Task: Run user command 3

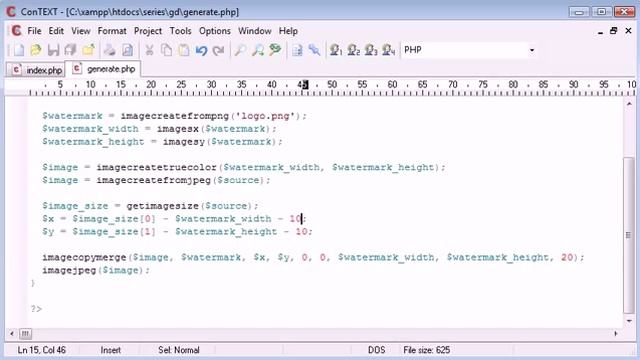Action: tap(371, 50)
